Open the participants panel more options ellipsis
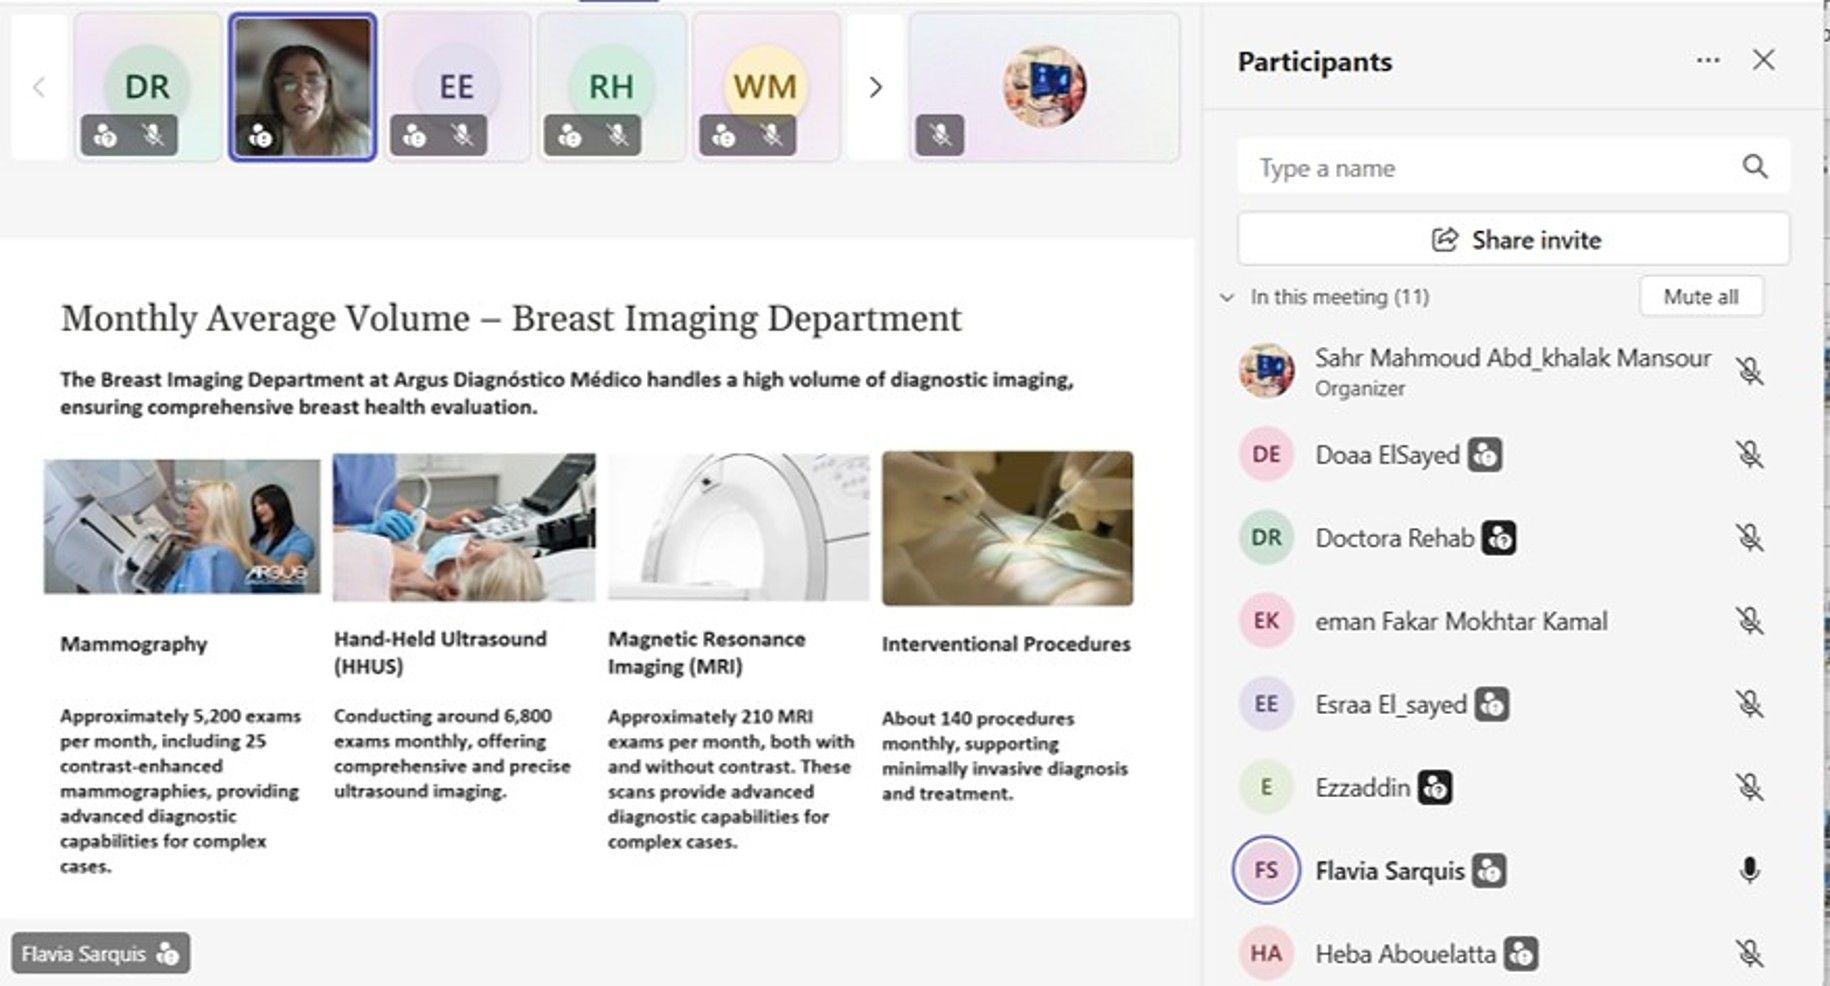 1707,61
